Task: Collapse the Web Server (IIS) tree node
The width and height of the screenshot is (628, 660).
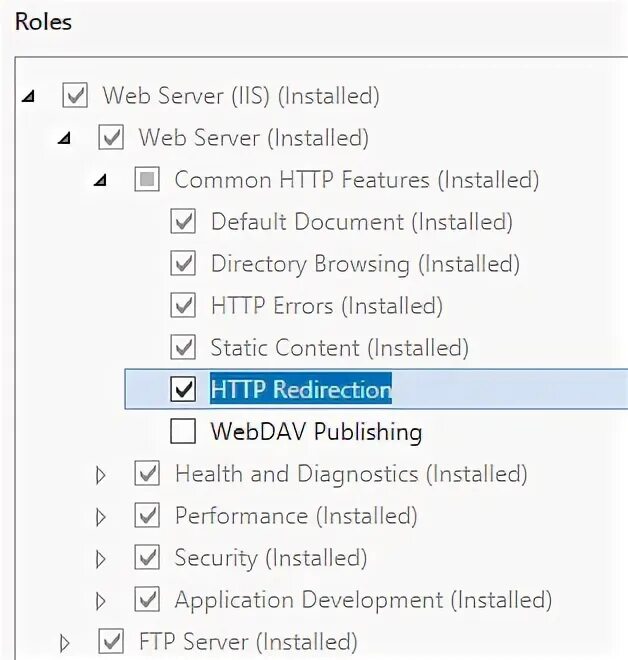Action: 29,97
